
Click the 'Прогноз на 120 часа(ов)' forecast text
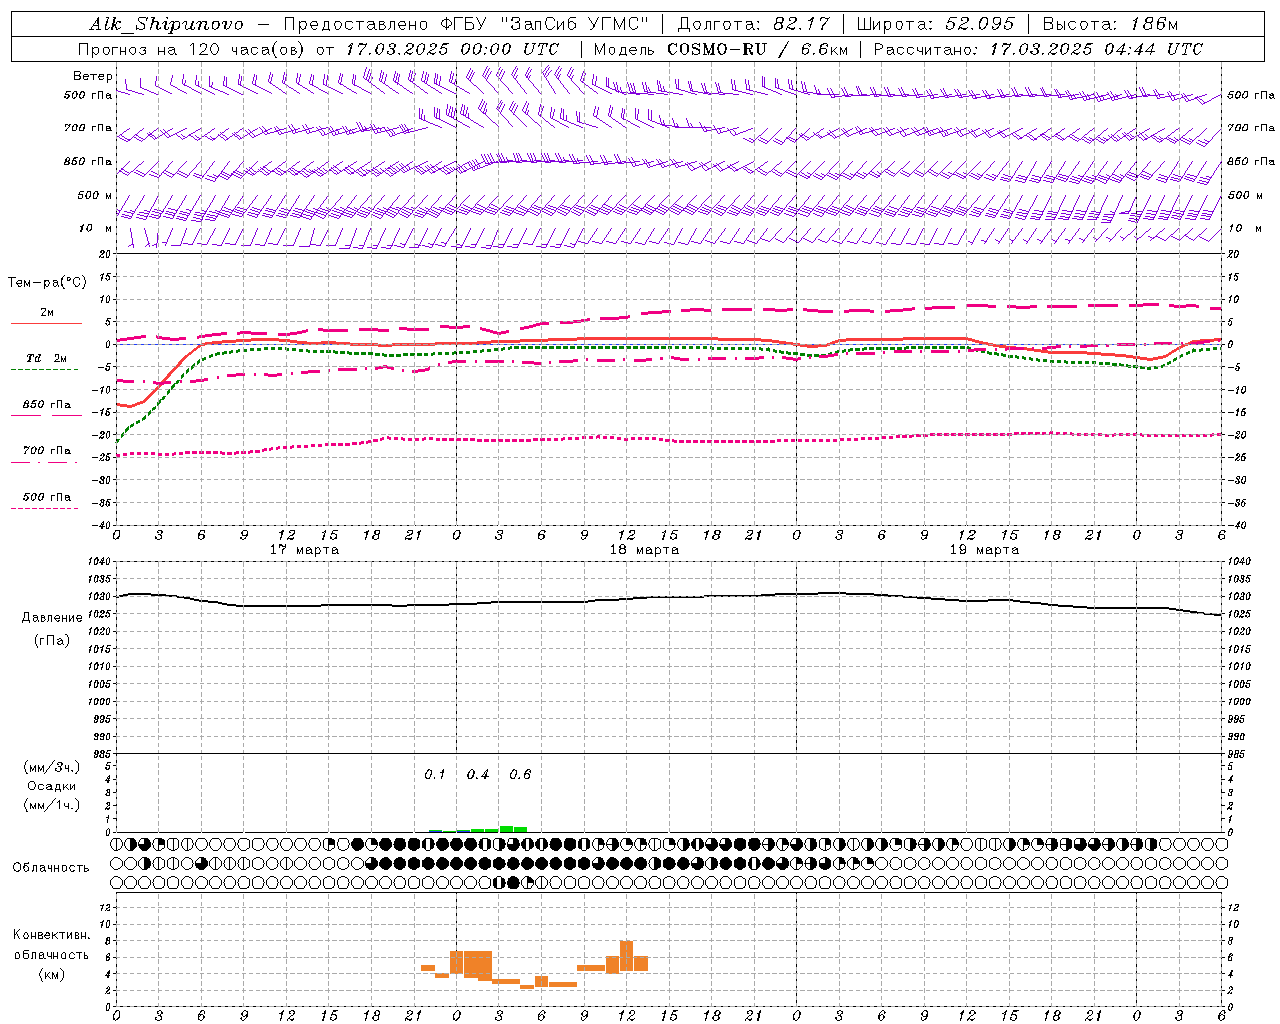tap(191, 49)
